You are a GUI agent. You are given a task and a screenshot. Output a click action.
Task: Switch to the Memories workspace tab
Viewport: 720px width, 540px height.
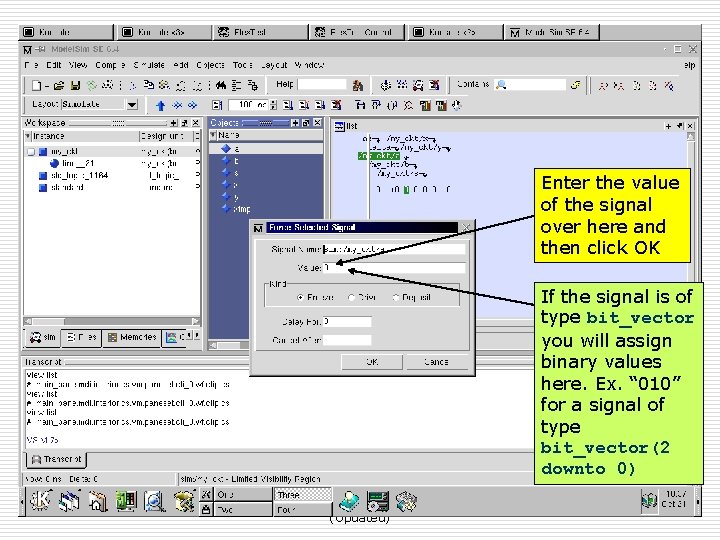point(132,338)
